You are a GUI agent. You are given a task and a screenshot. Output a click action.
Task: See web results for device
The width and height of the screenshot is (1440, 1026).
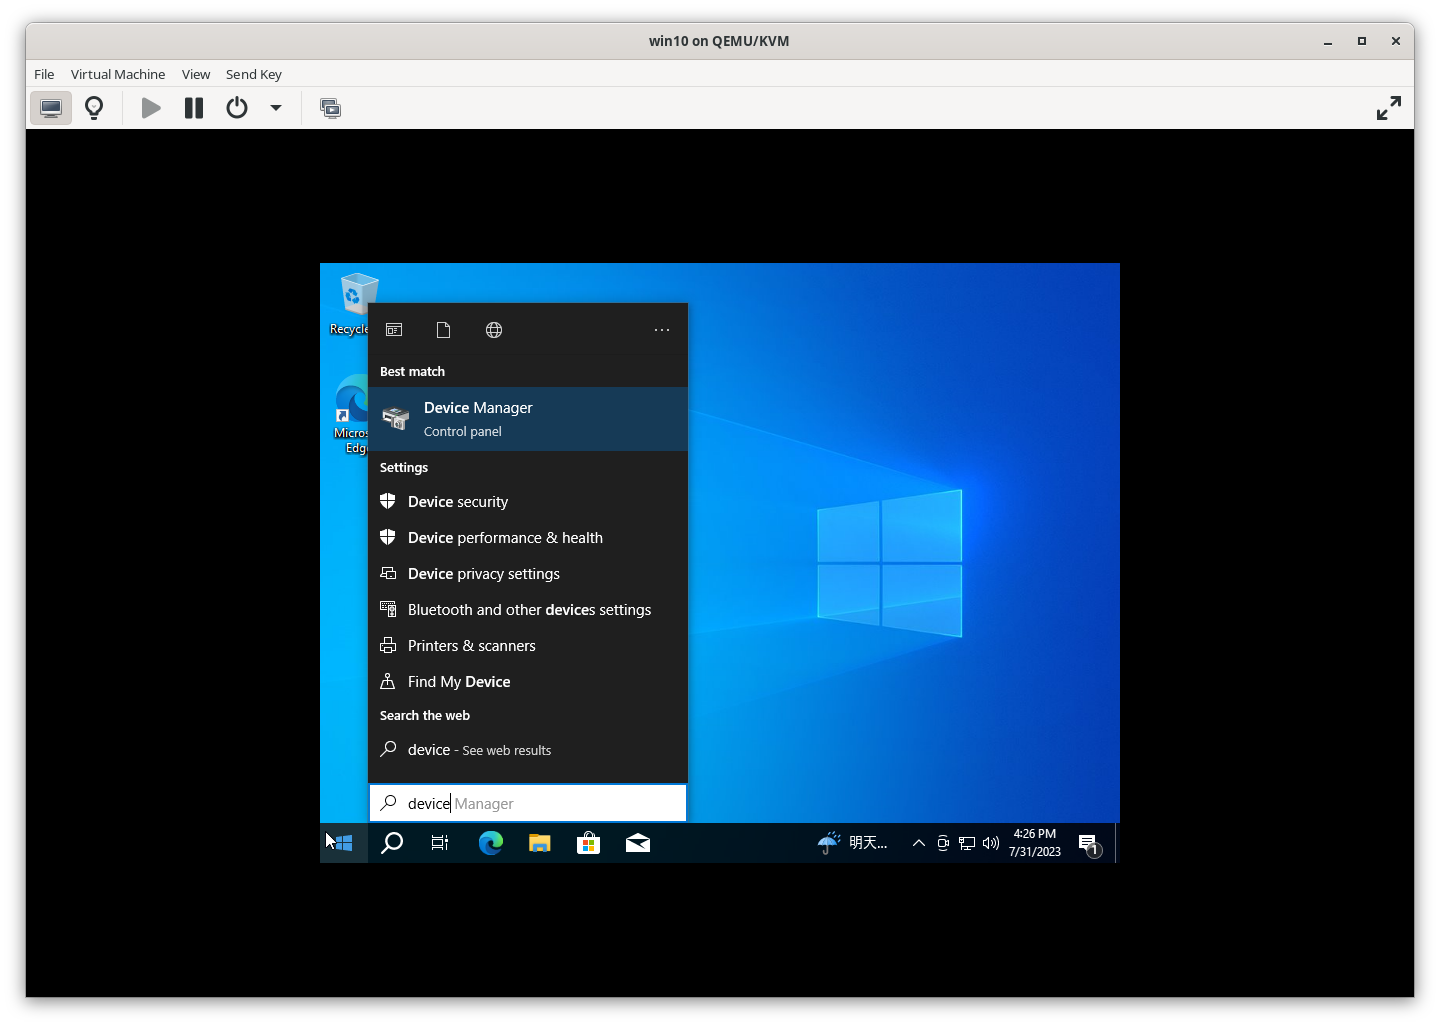pos(528,750)
